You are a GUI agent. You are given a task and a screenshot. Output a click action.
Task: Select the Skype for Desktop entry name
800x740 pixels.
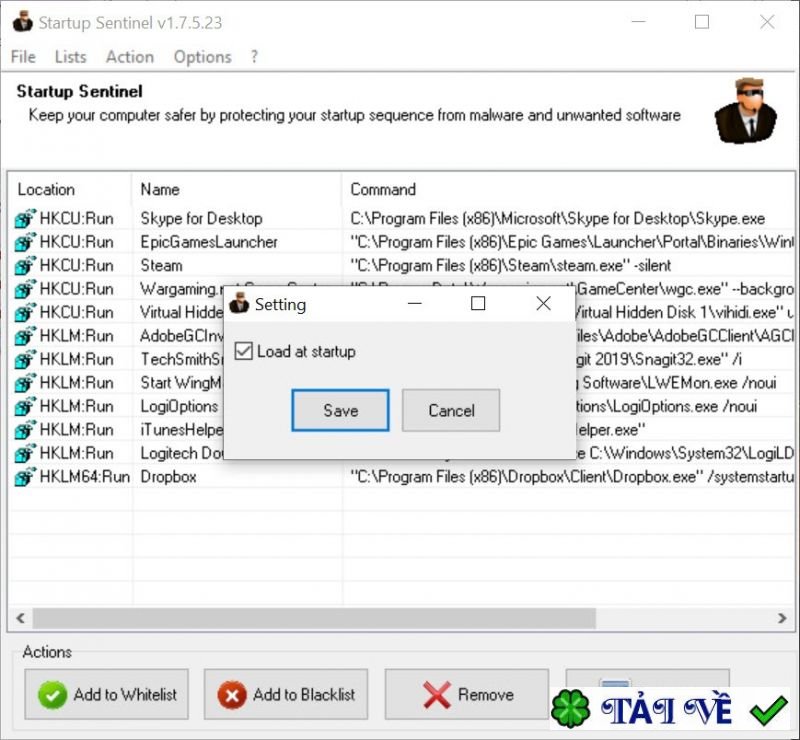pos(201,218)
